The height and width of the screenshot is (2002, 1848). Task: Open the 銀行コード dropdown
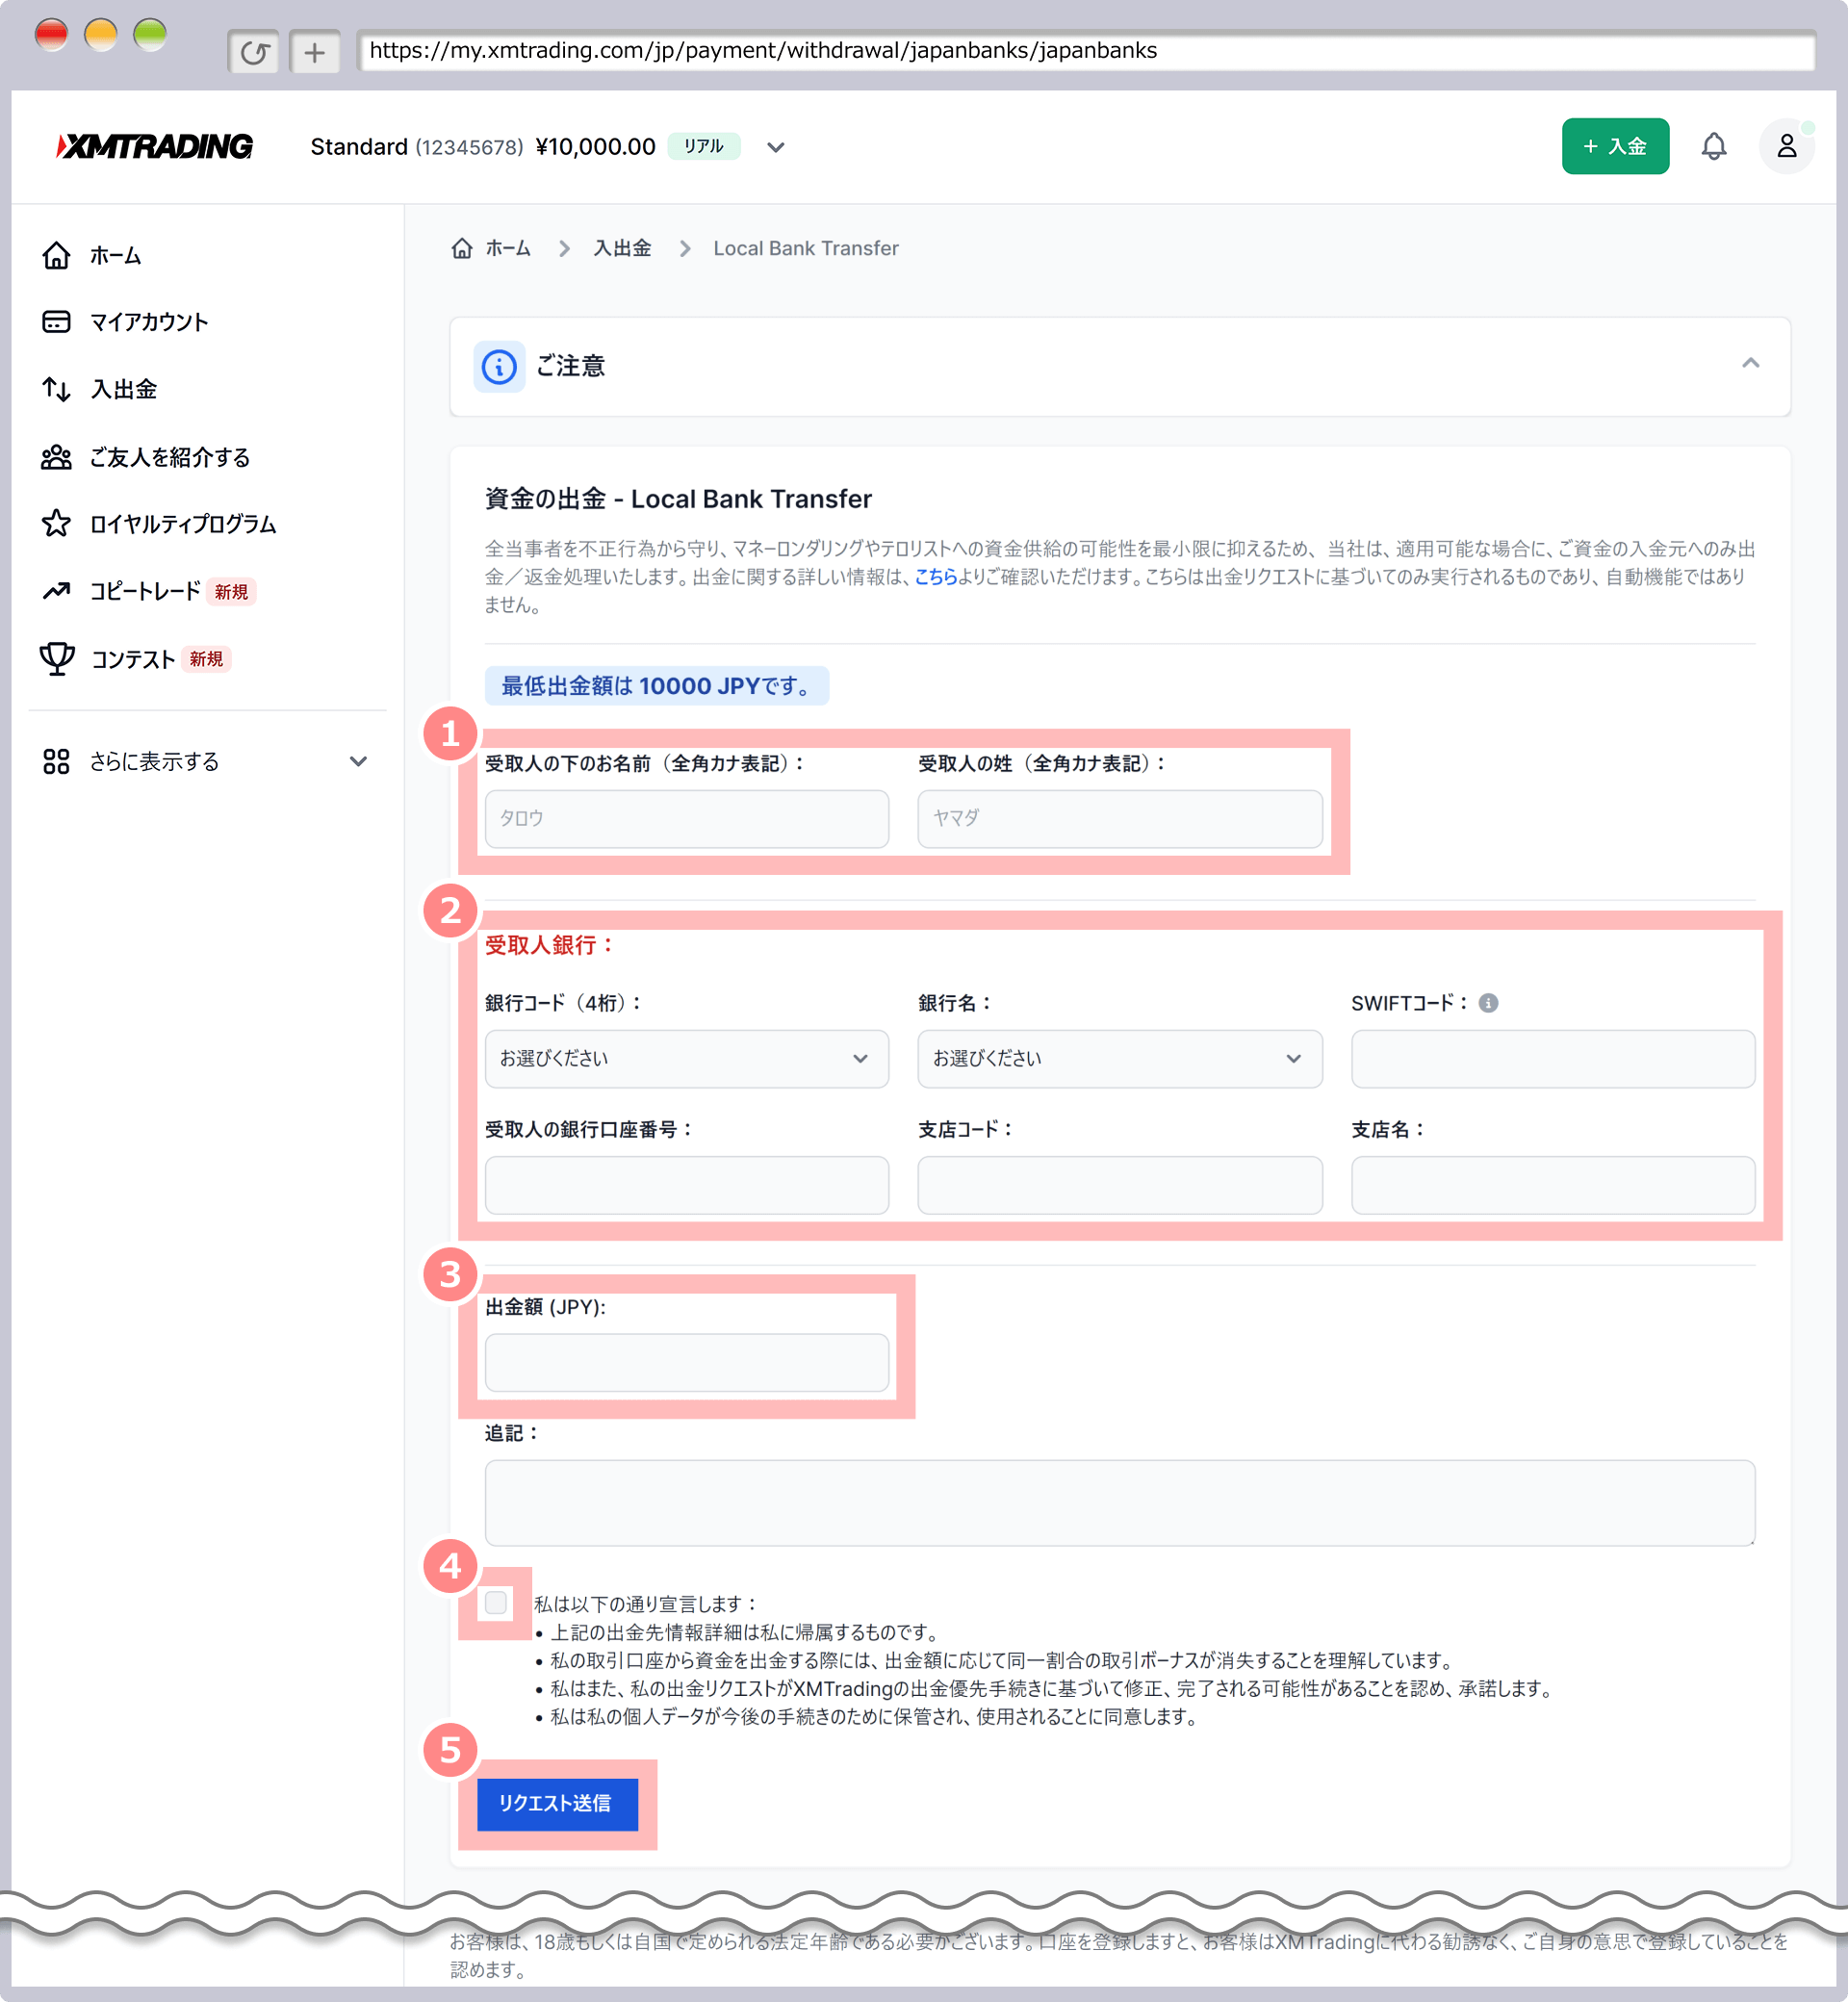point(686,1059)
